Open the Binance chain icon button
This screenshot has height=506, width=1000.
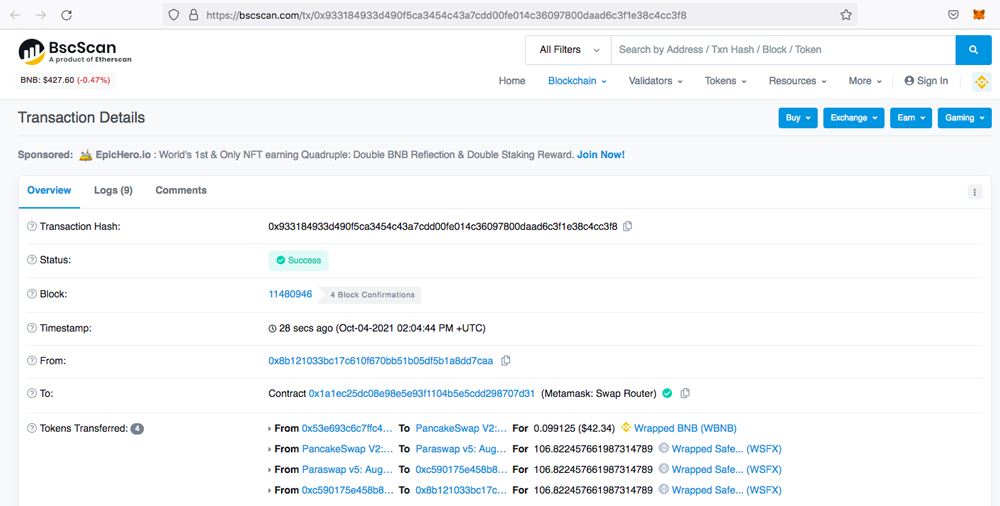coord(982,82)
